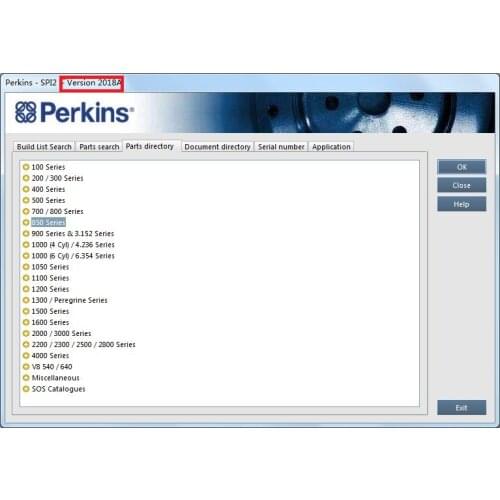
Task: Click the yellow icon beside 100 Series
Action: (26, 167)
